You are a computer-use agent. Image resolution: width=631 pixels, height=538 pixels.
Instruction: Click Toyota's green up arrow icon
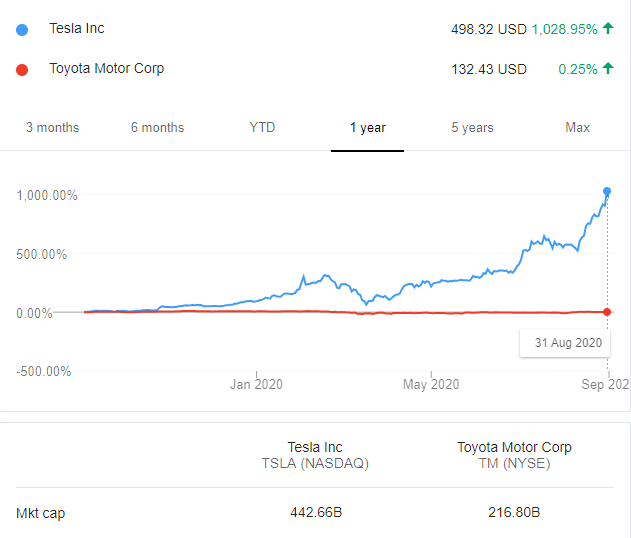[x=608, y=69]
